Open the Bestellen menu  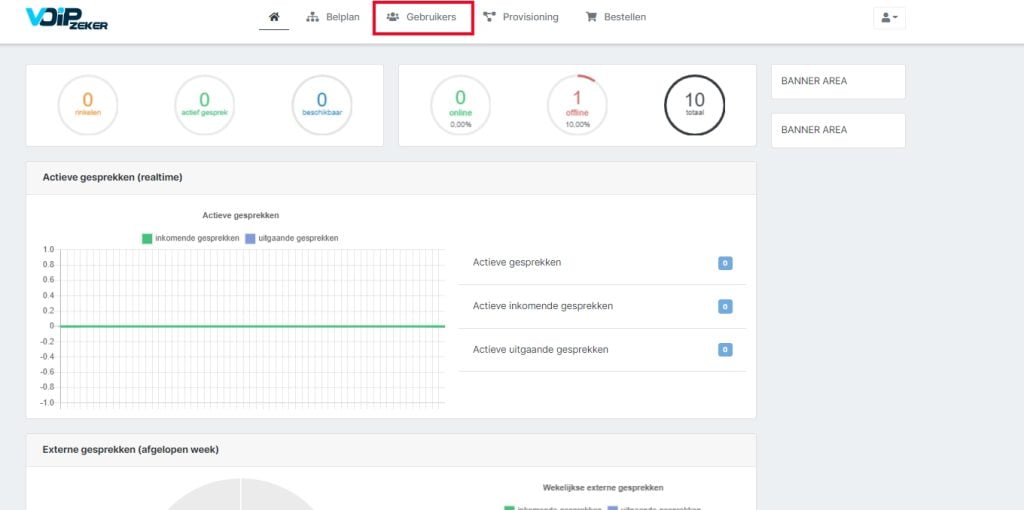pos(616,17)
